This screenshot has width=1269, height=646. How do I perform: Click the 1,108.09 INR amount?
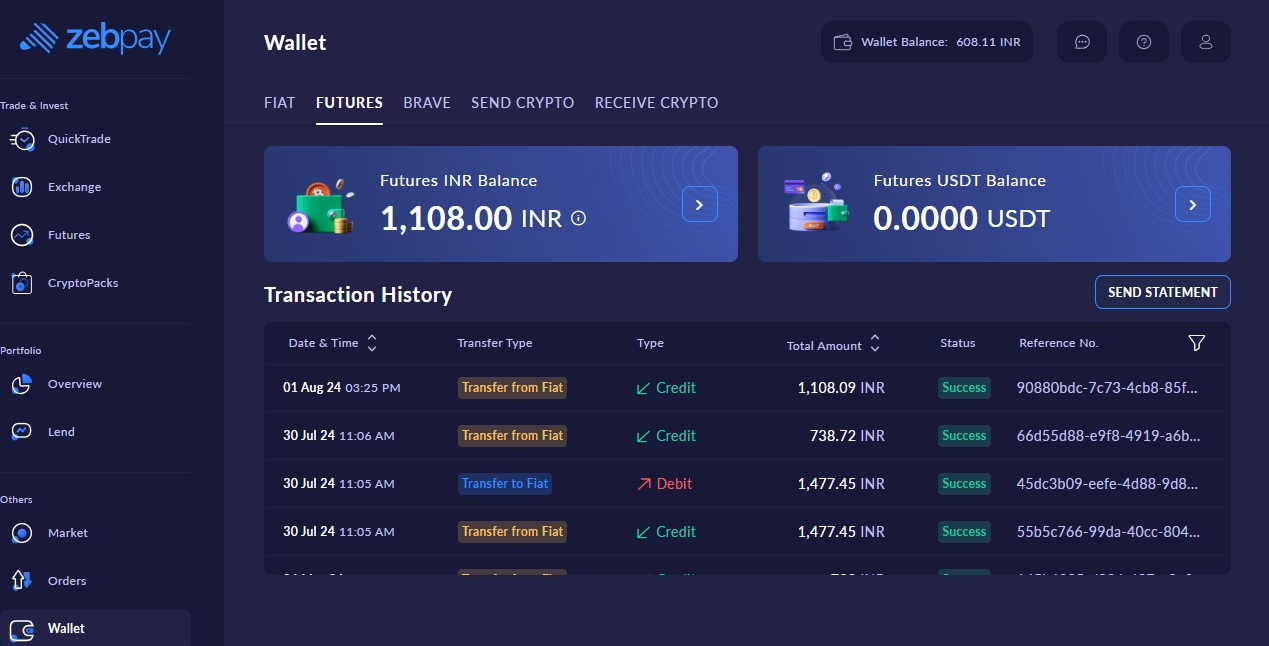(841, 388)
